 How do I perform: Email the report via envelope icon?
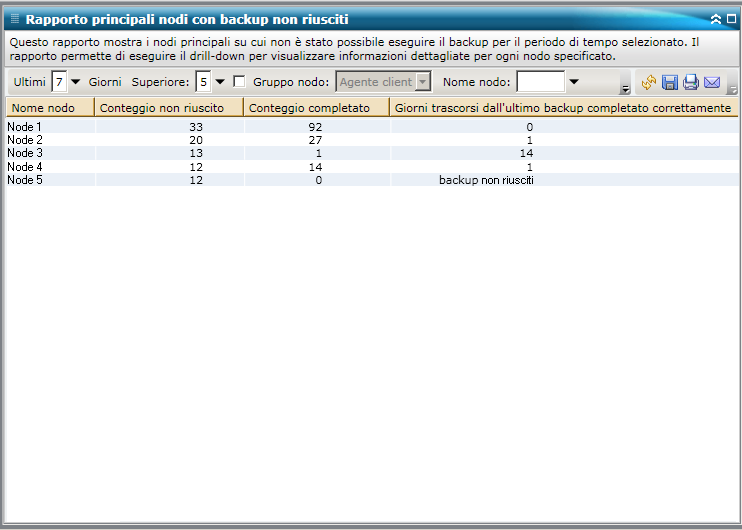tap(712, 82)
